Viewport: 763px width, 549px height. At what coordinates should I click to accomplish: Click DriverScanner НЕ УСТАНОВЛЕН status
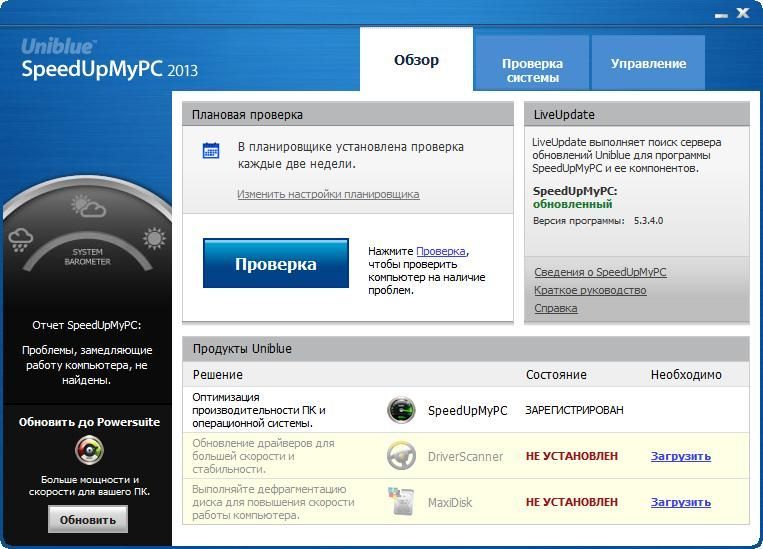(x=572, y=456)
